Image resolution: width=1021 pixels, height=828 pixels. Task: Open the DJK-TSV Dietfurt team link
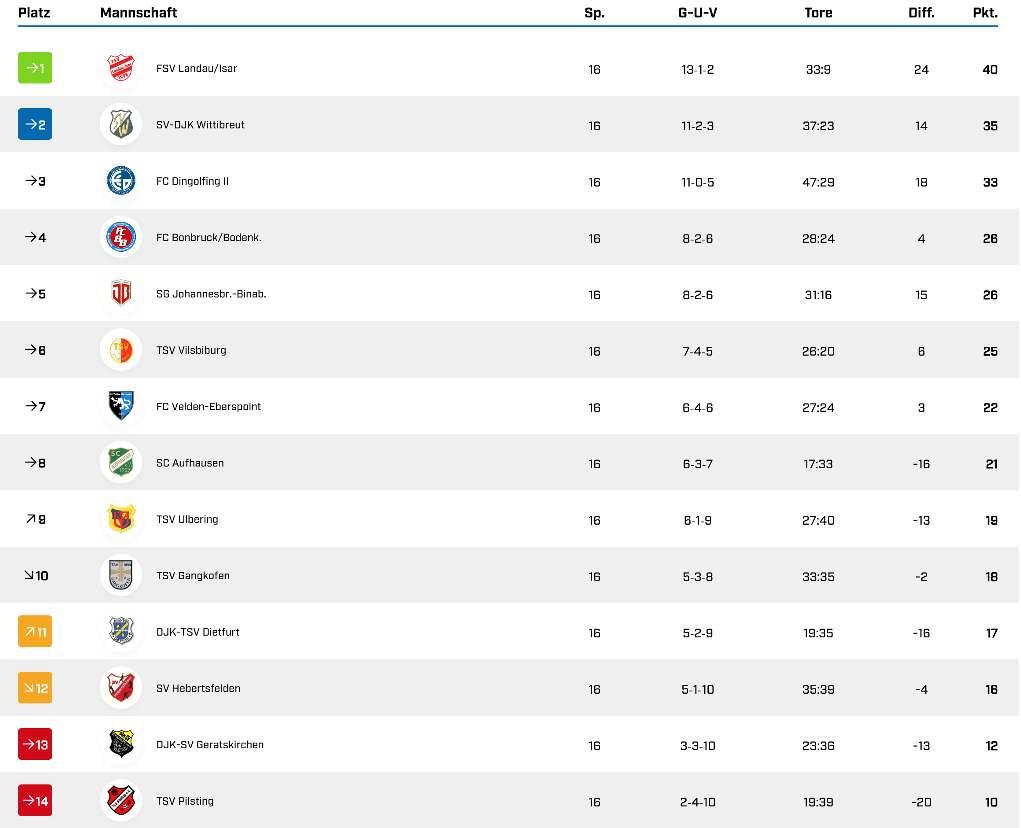(197, 632)
